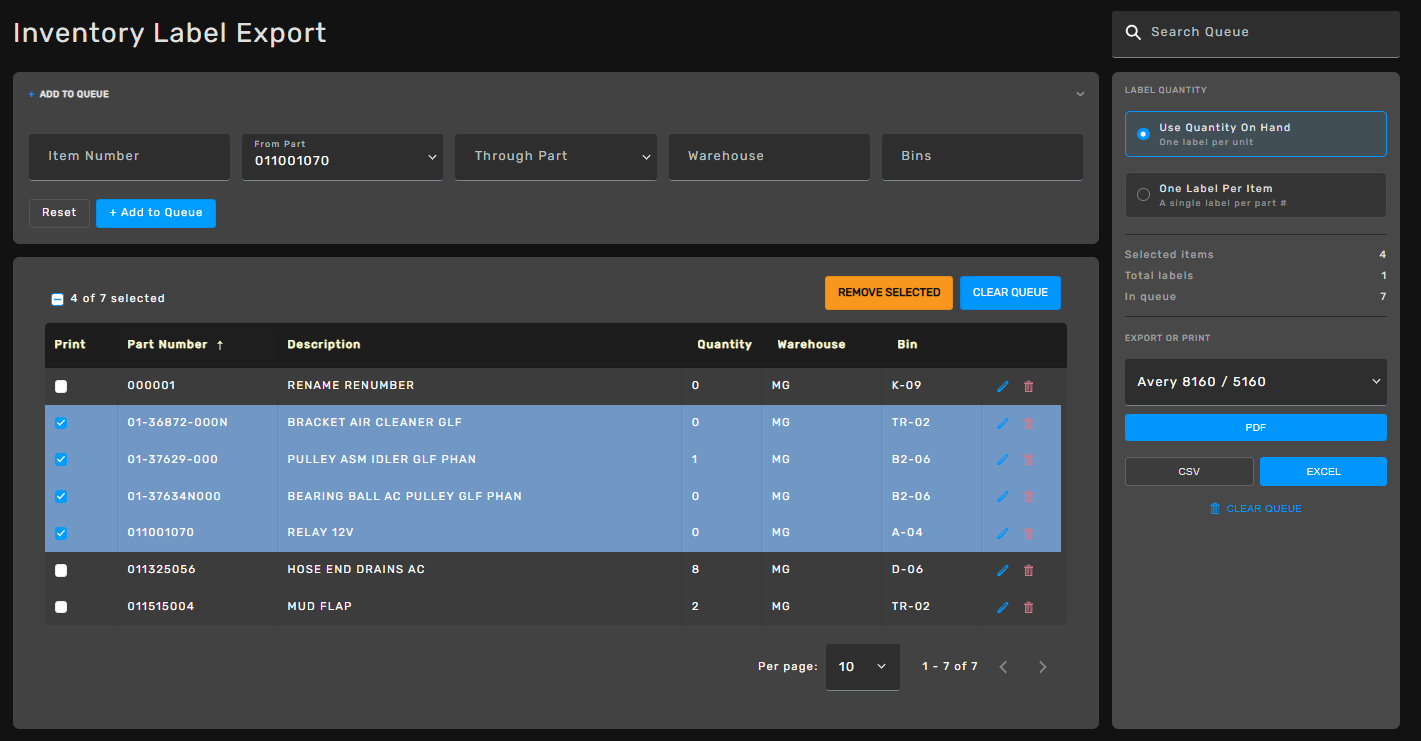Click the Reset button
The image size is (1421, 741).
coord(59,213)
